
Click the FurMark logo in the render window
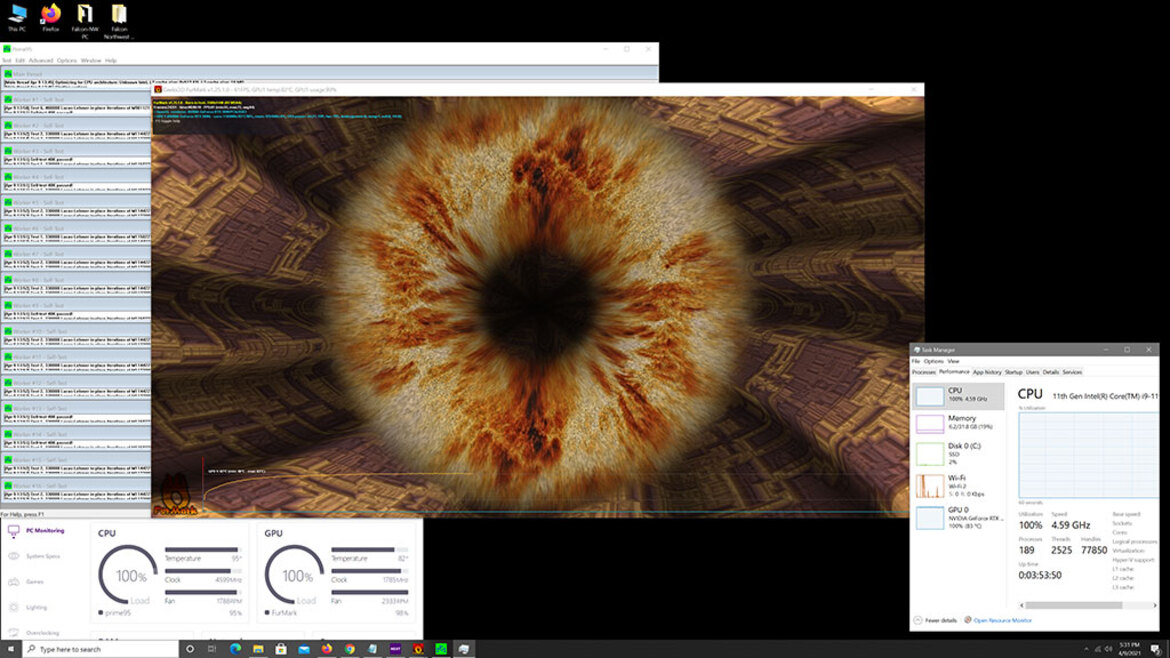(176, 495)
